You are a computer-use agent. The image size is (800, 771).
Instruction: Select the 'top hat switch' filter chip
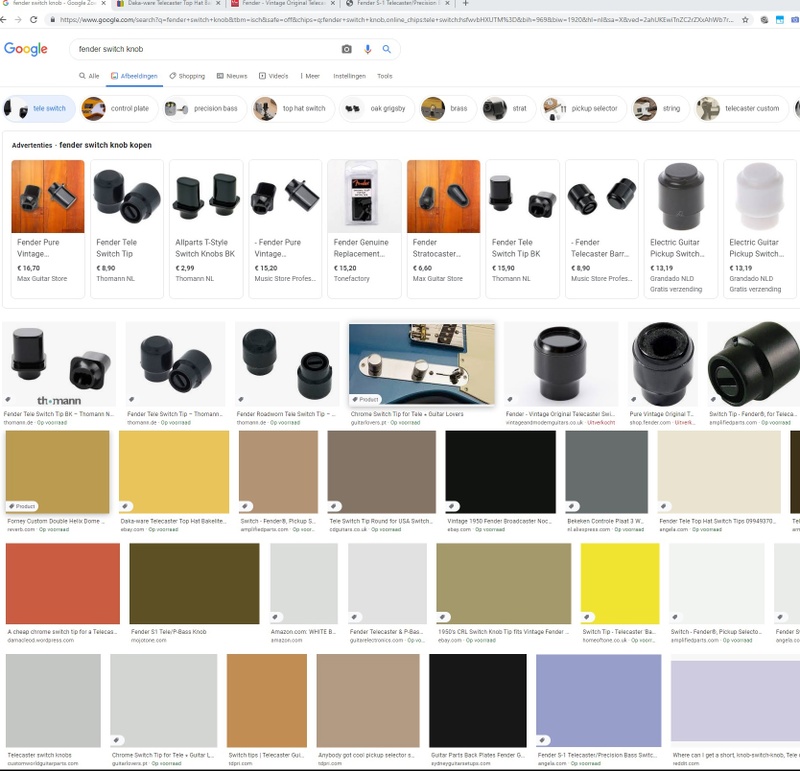[x=293, y=108]
